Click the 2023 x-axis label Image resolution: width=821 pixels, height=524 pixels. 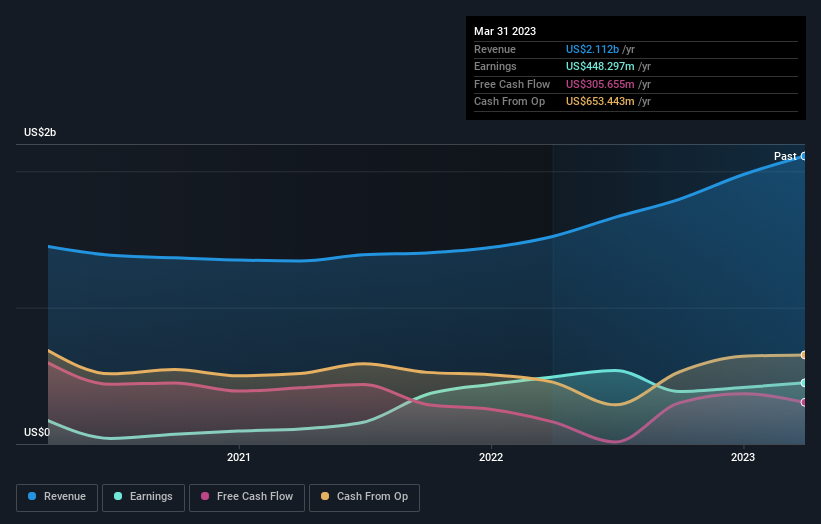tap(743, 457)
